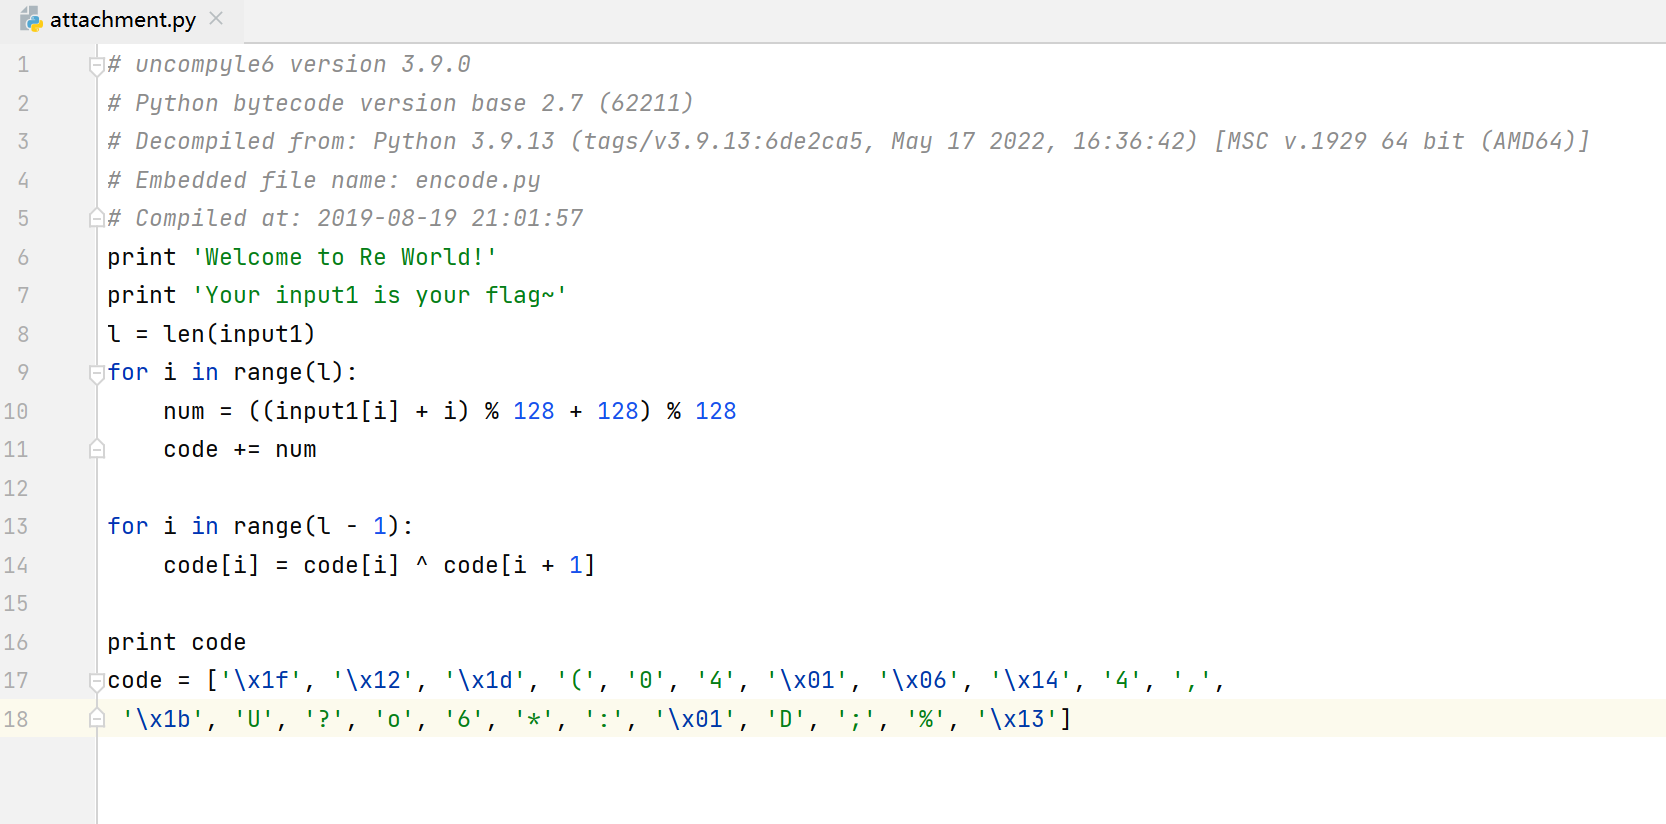Click the '\x14' element on line 17
Viewport: 1666px width, 824px height.
point(1031,680)
